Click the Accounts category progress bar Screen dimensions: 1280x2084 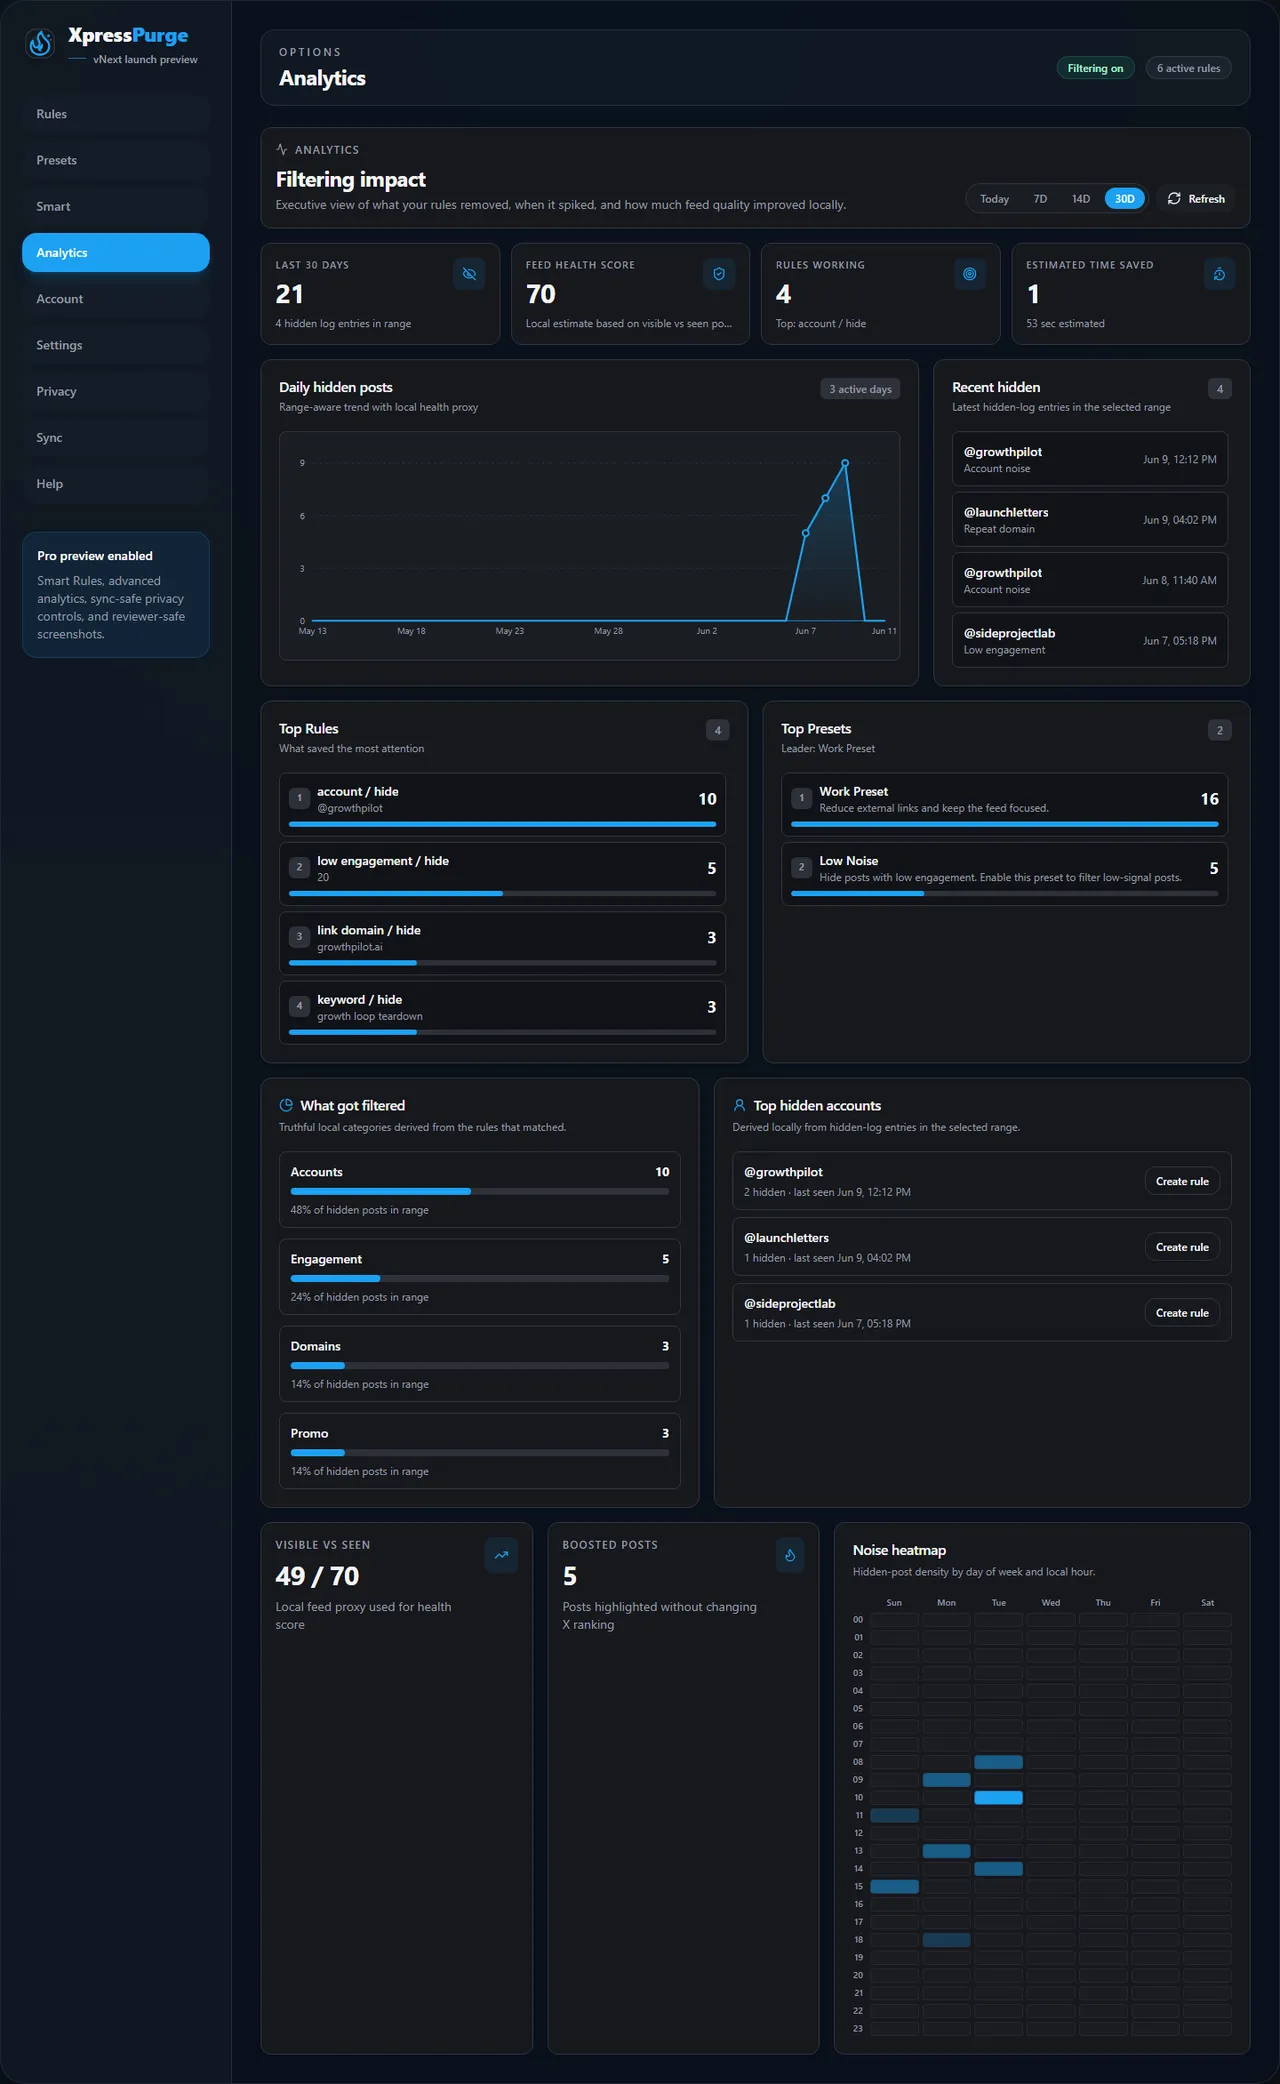point(480,1191)
